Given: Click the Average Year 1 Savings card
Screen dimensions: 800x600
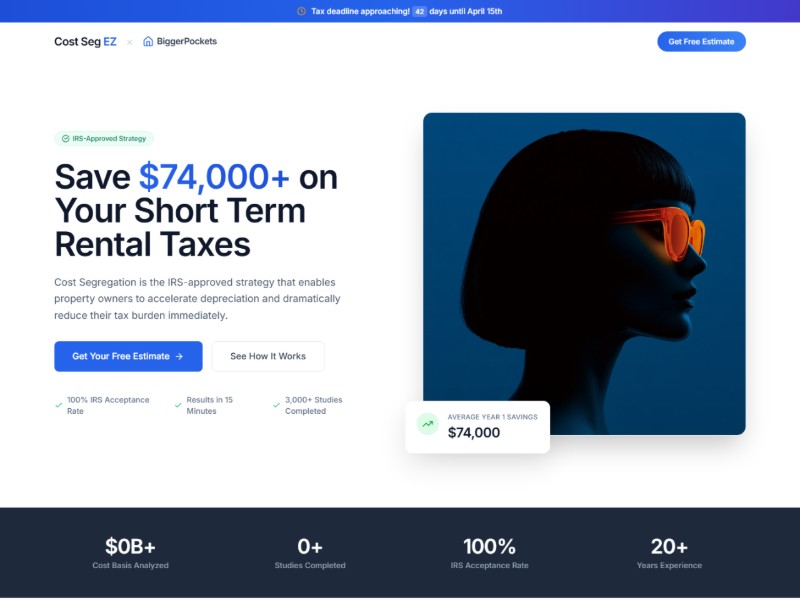Looking at the screenshot, I should (478, 427).
